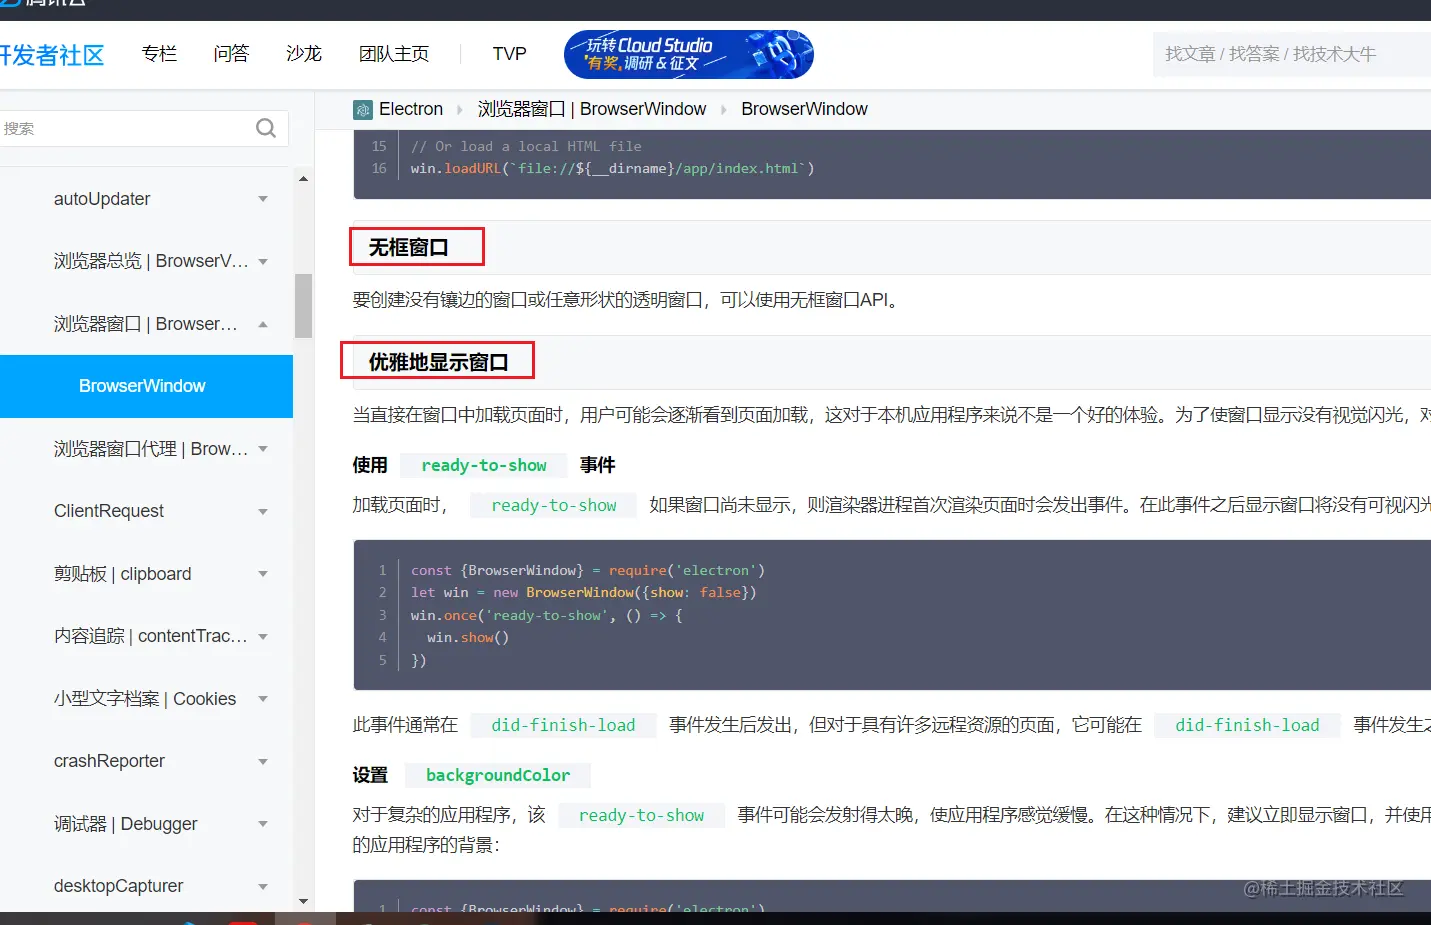Click the last BrowserWindow breadcrumb item

[x=804, y=109]
